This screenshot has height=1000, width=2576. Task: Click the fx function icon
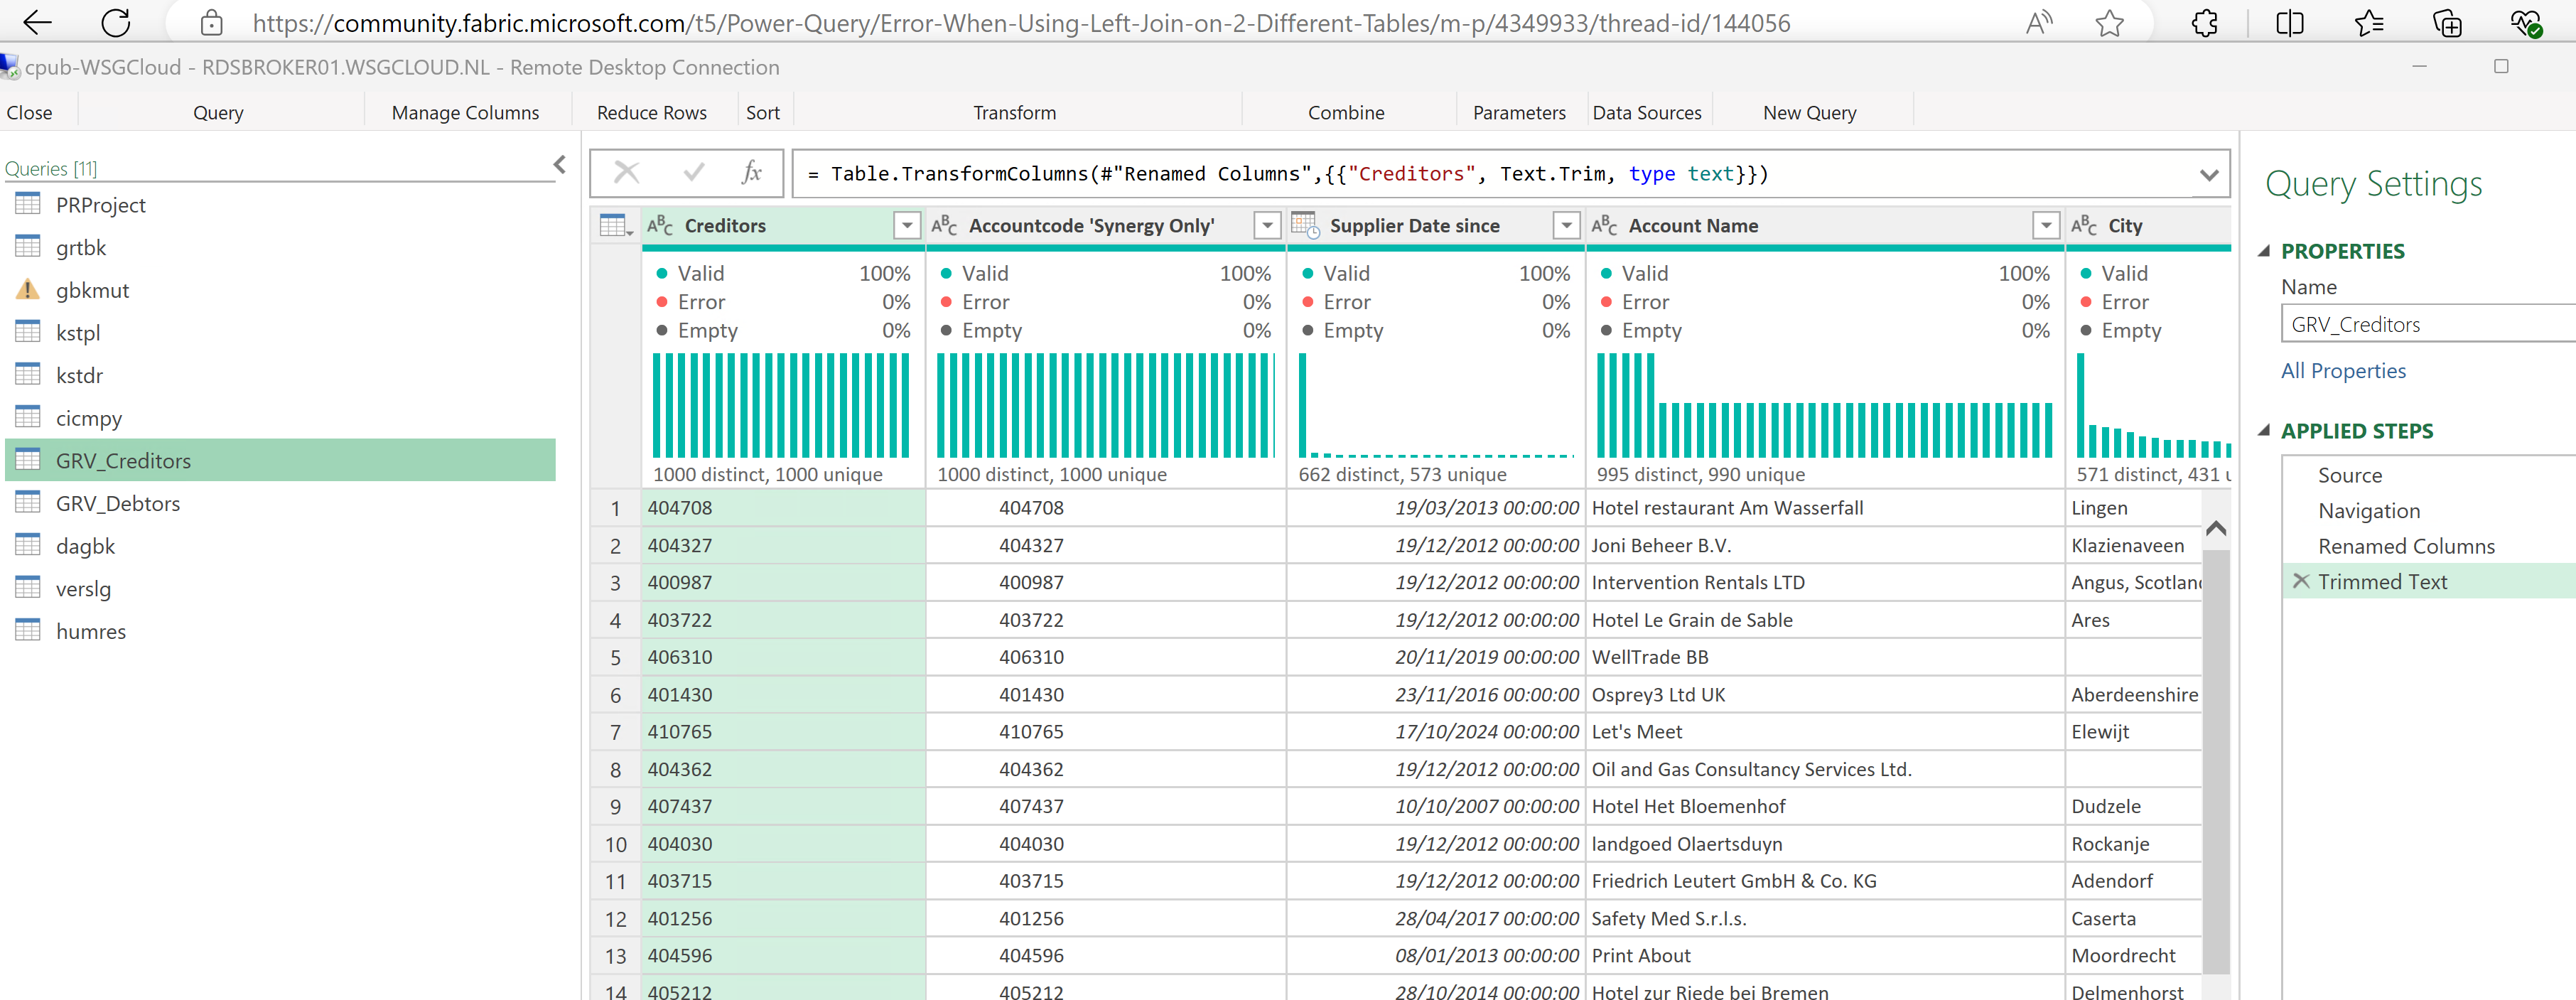point(751,173)
